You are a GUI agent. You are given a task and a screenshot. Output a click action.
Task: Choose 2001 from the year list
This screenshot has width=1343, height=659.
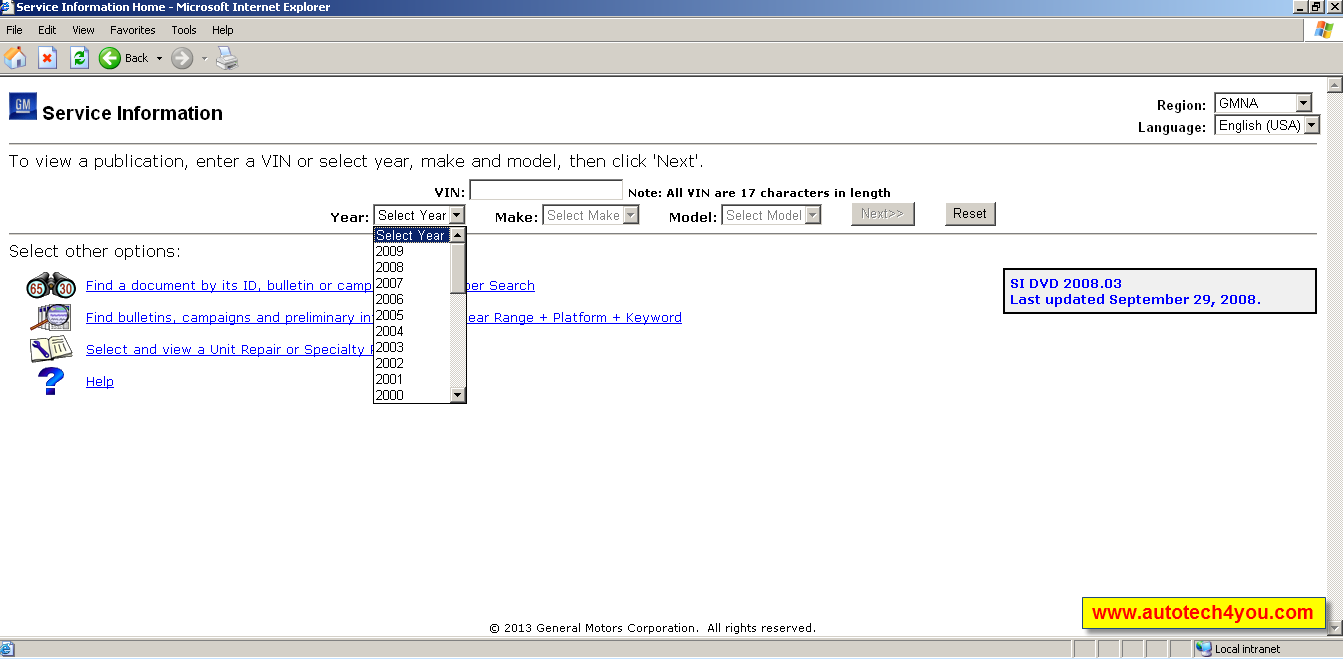412,379
